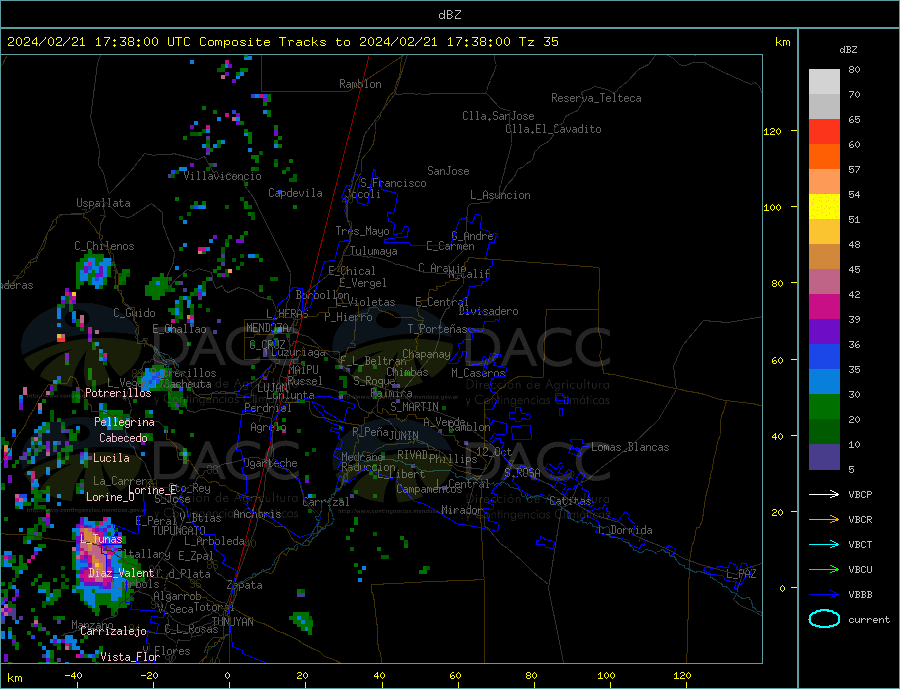
Task: Click the MENDOZA city label
Action: 268,328
